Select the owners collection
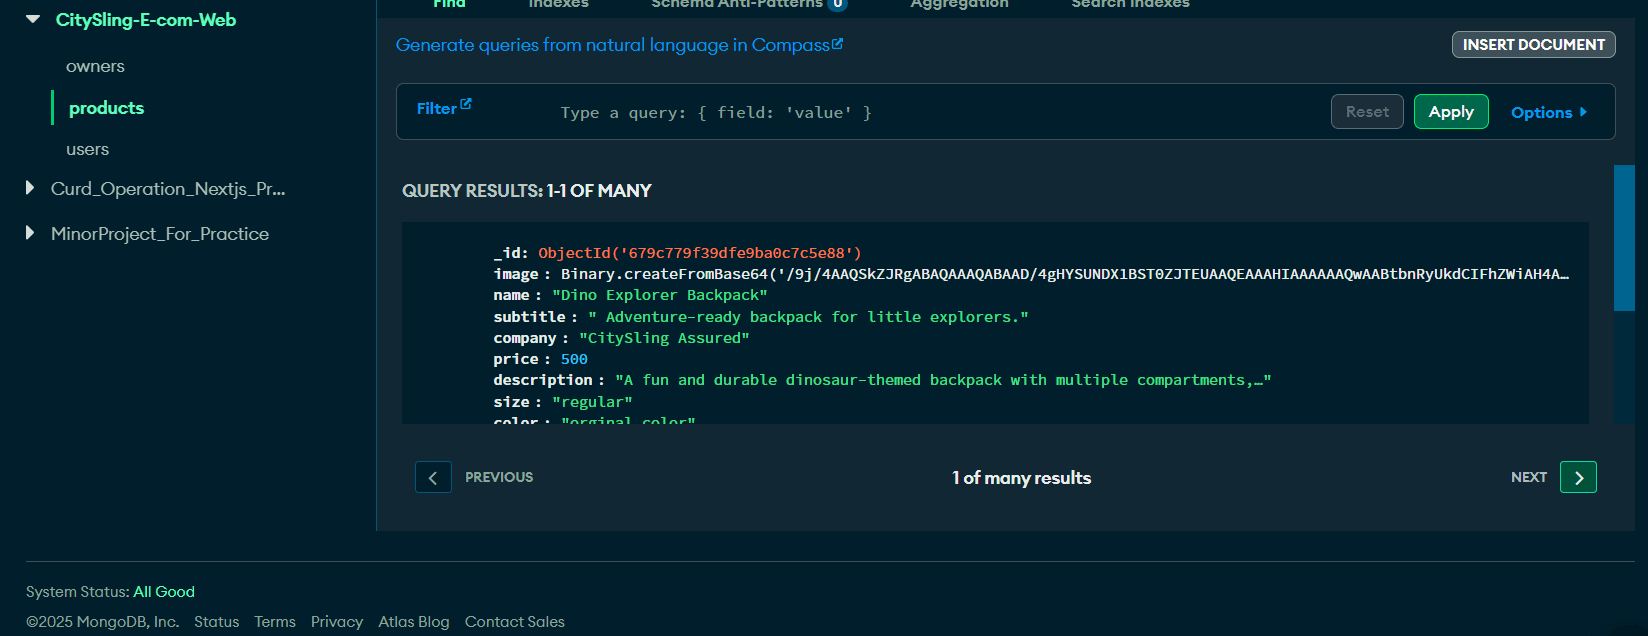This screenshot has width=1648, height=636. (x=95, y=66)
